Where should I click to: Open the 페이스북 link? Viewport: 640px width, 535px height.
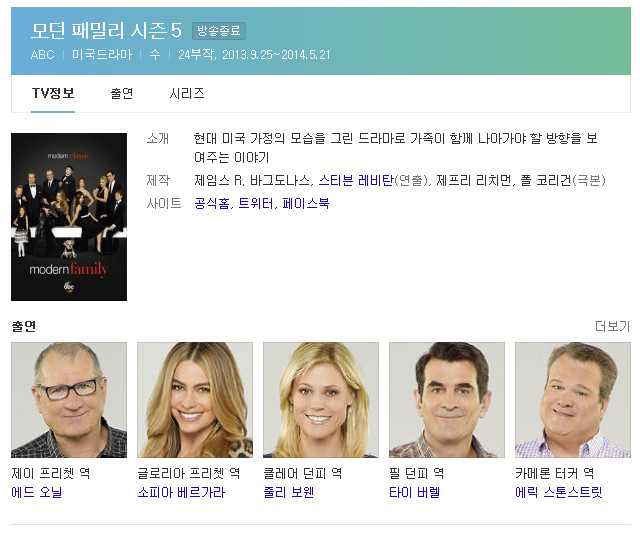(306, 203)
